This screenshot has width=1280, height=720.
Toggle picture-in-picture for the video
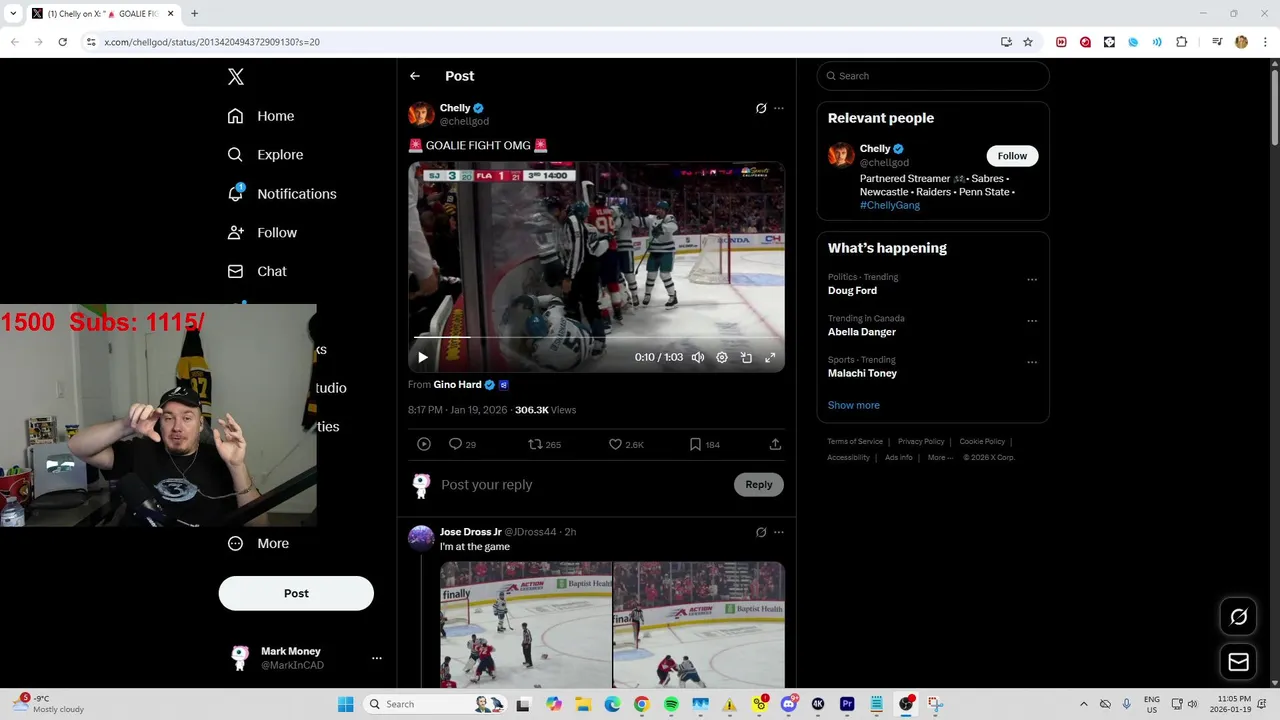[x=746, y=357]
